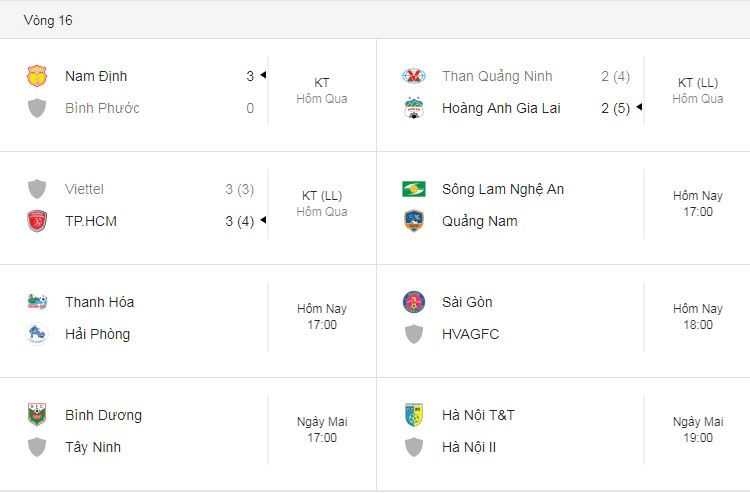Screen dimensions: 750x493
Task: Open the Hà Nội II team link
Action: pos(469,447)
